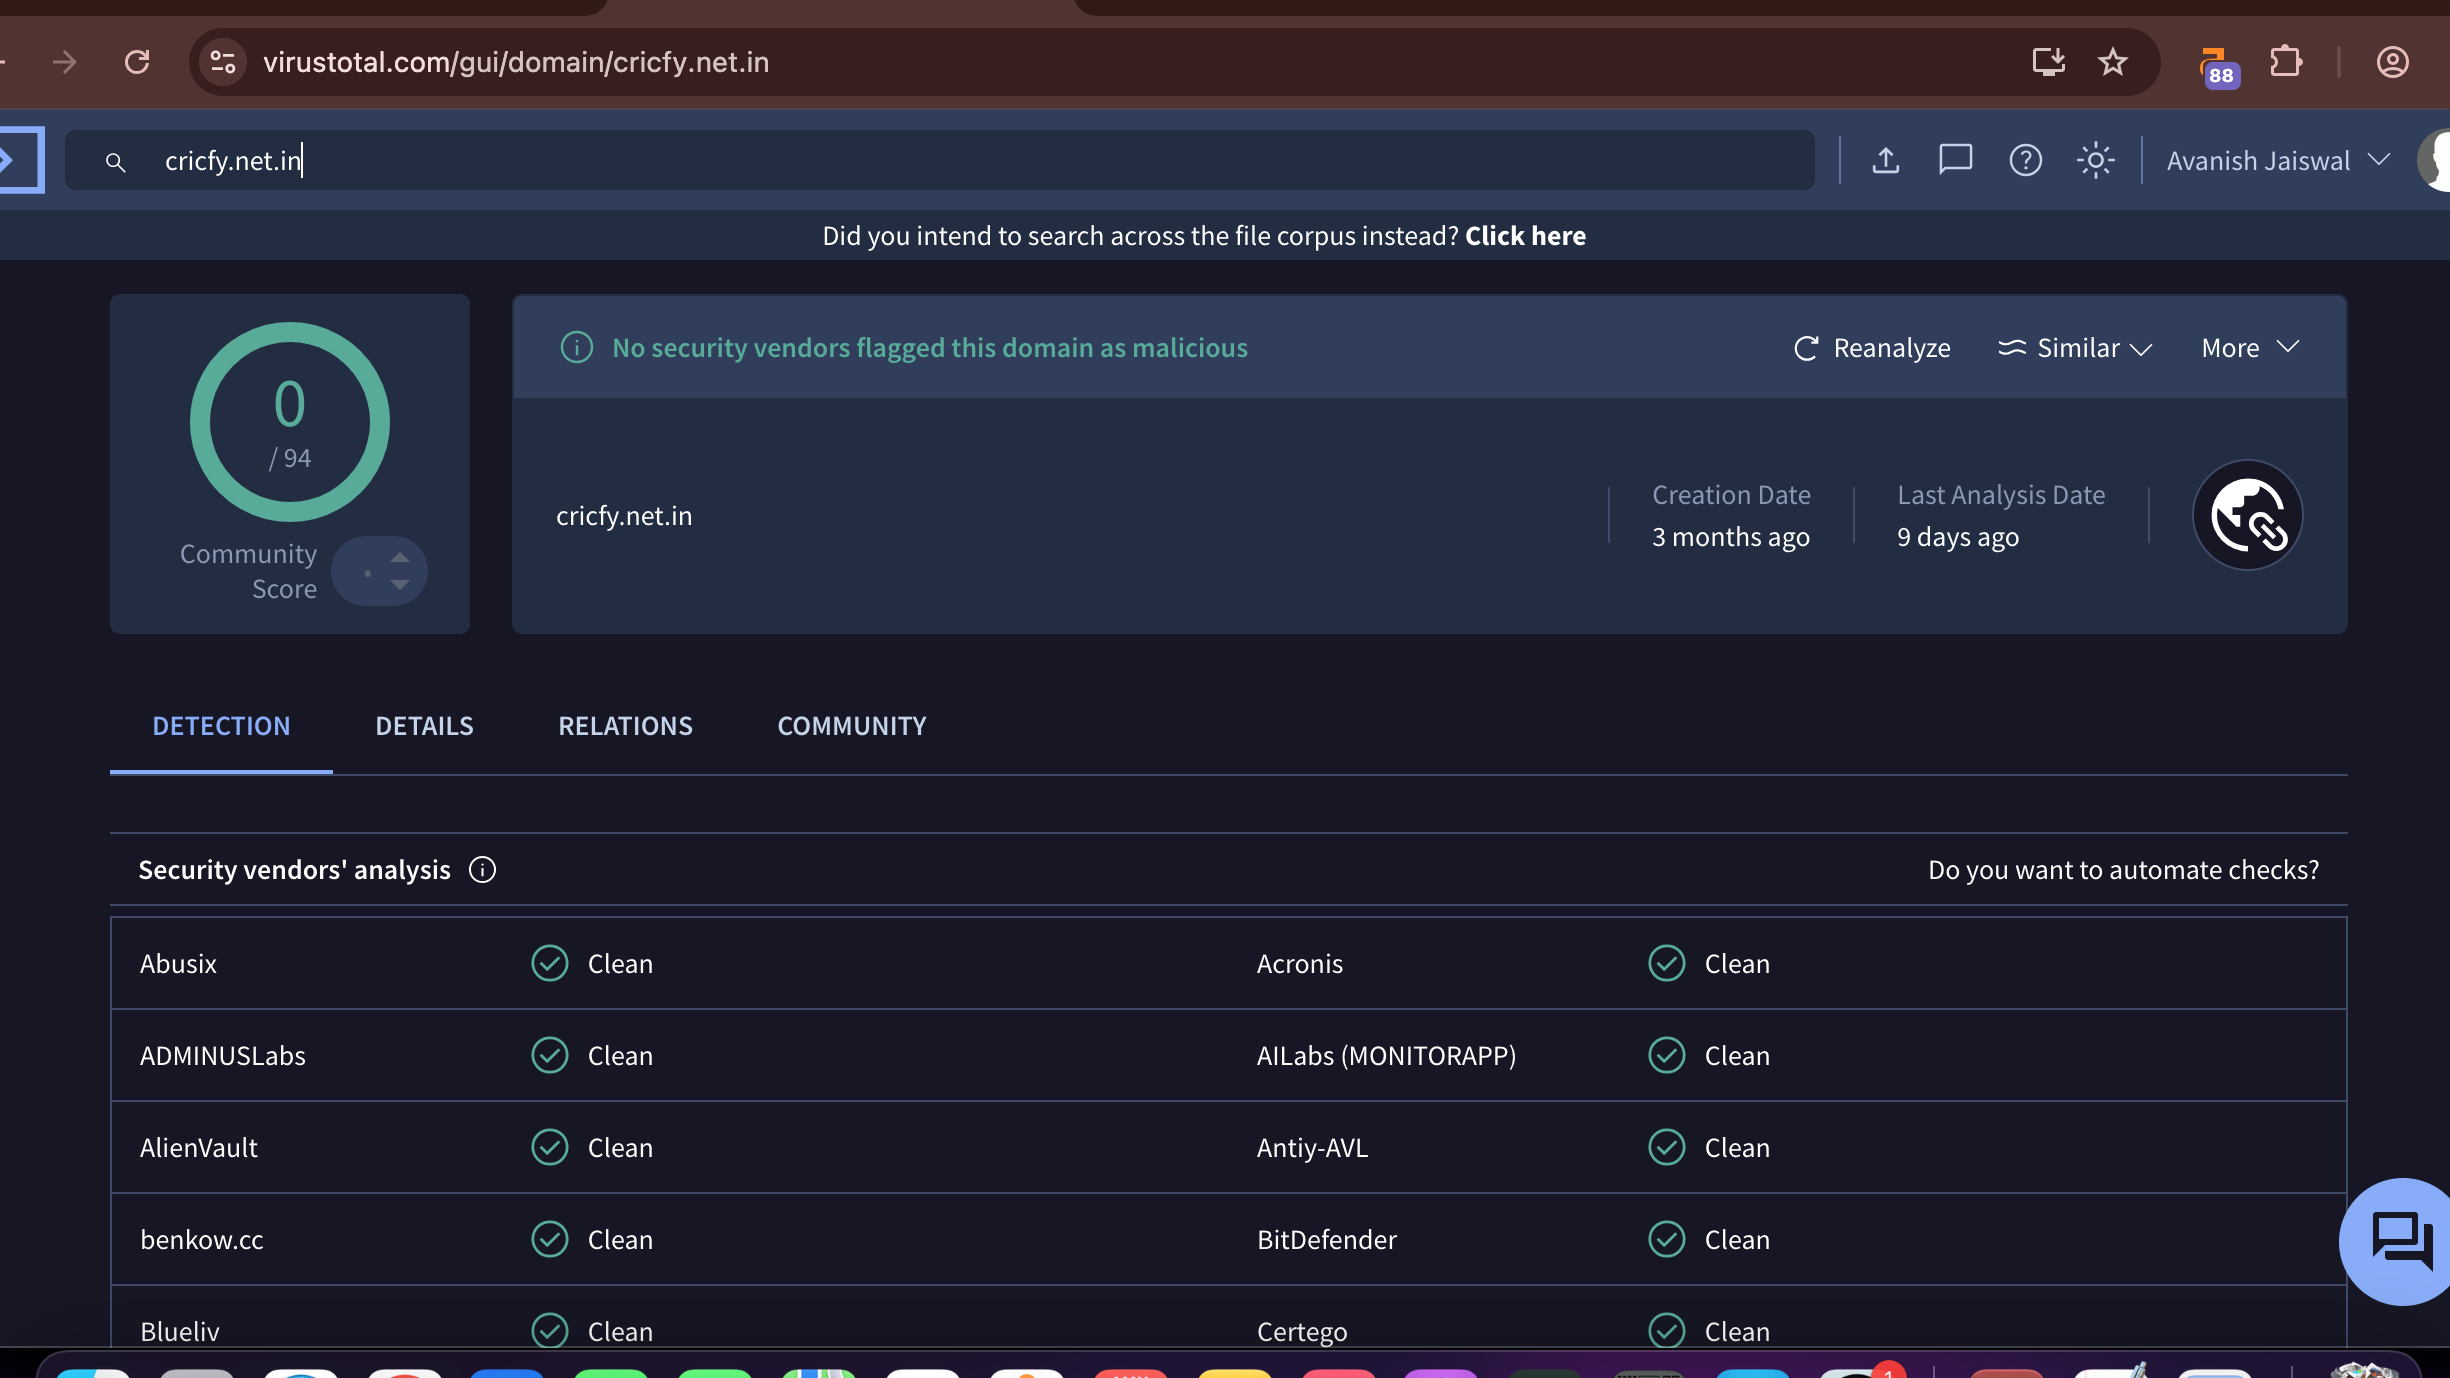
Task: Click the AILabs (MONITORAPP) vendor name
Action: [1386, 1056]
